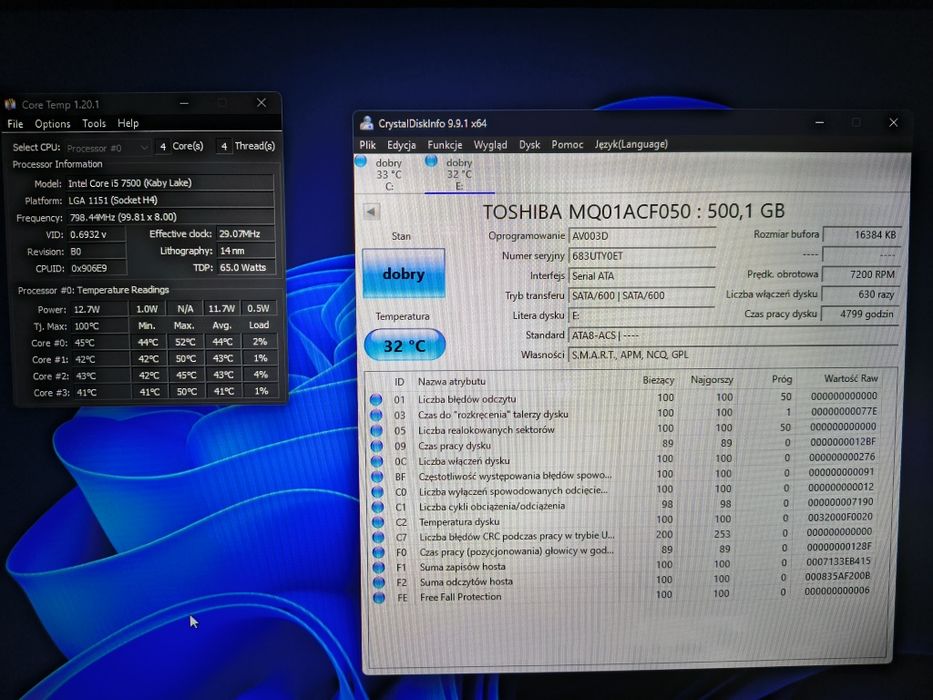Click the Bieżący column header
This screenshot has height=700, width=933.
click(x=658, y=380)
